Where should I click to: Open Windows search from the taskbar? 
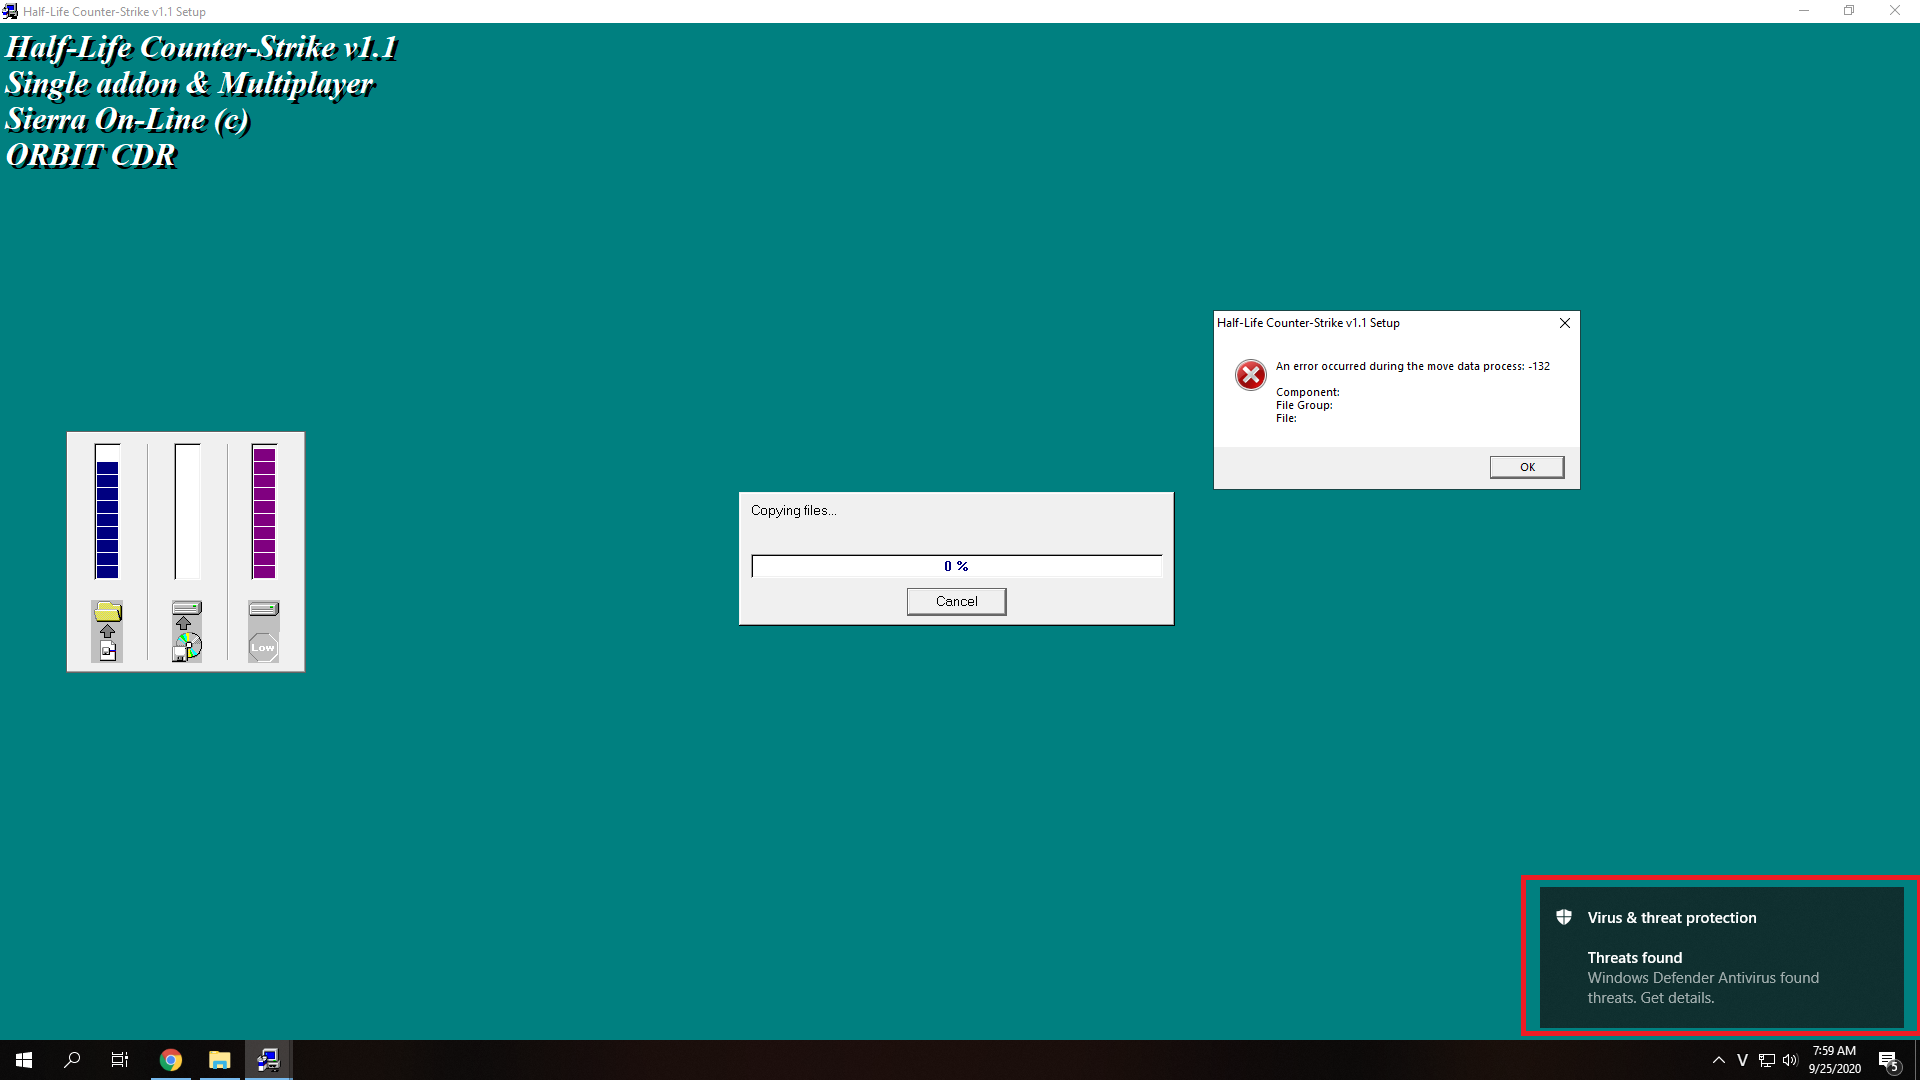tap(72, 1060)
